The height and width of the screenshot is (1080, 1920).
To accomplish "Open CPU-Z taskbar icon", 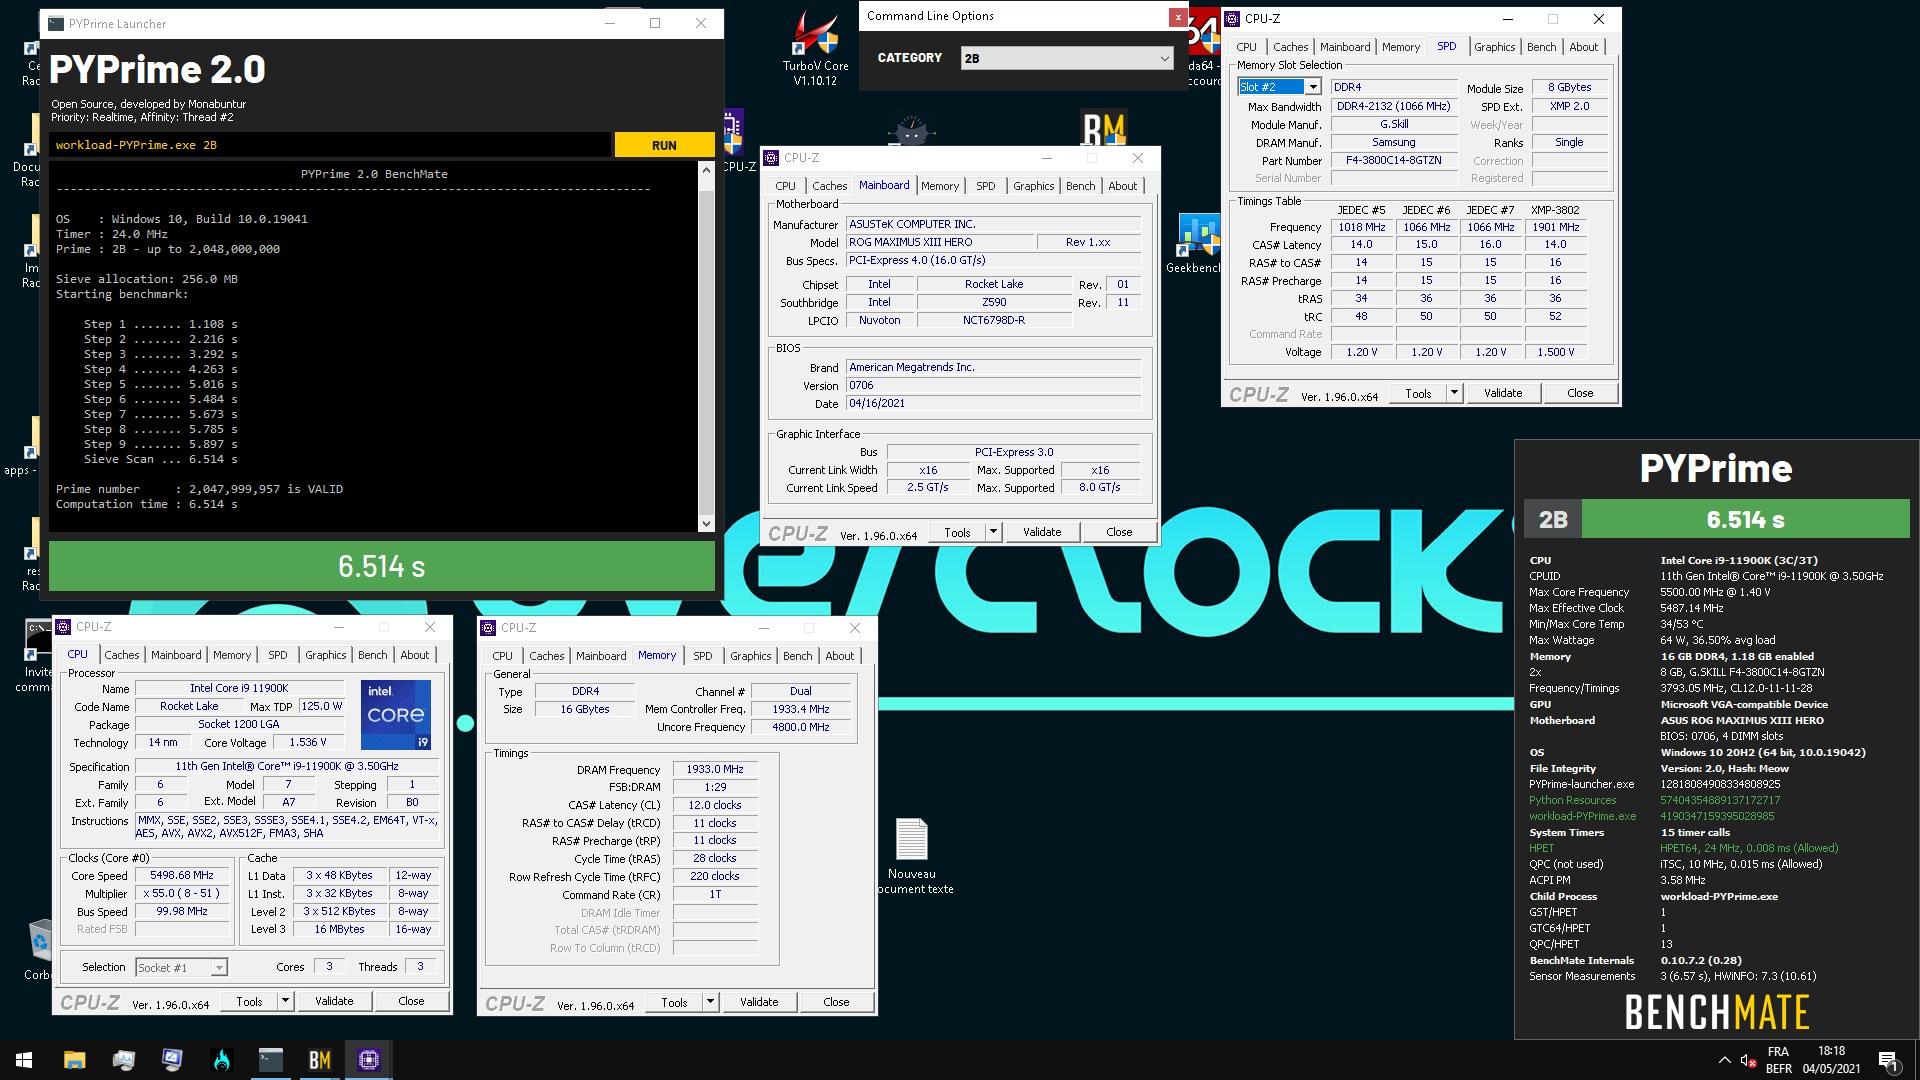I will point(369,1060).
